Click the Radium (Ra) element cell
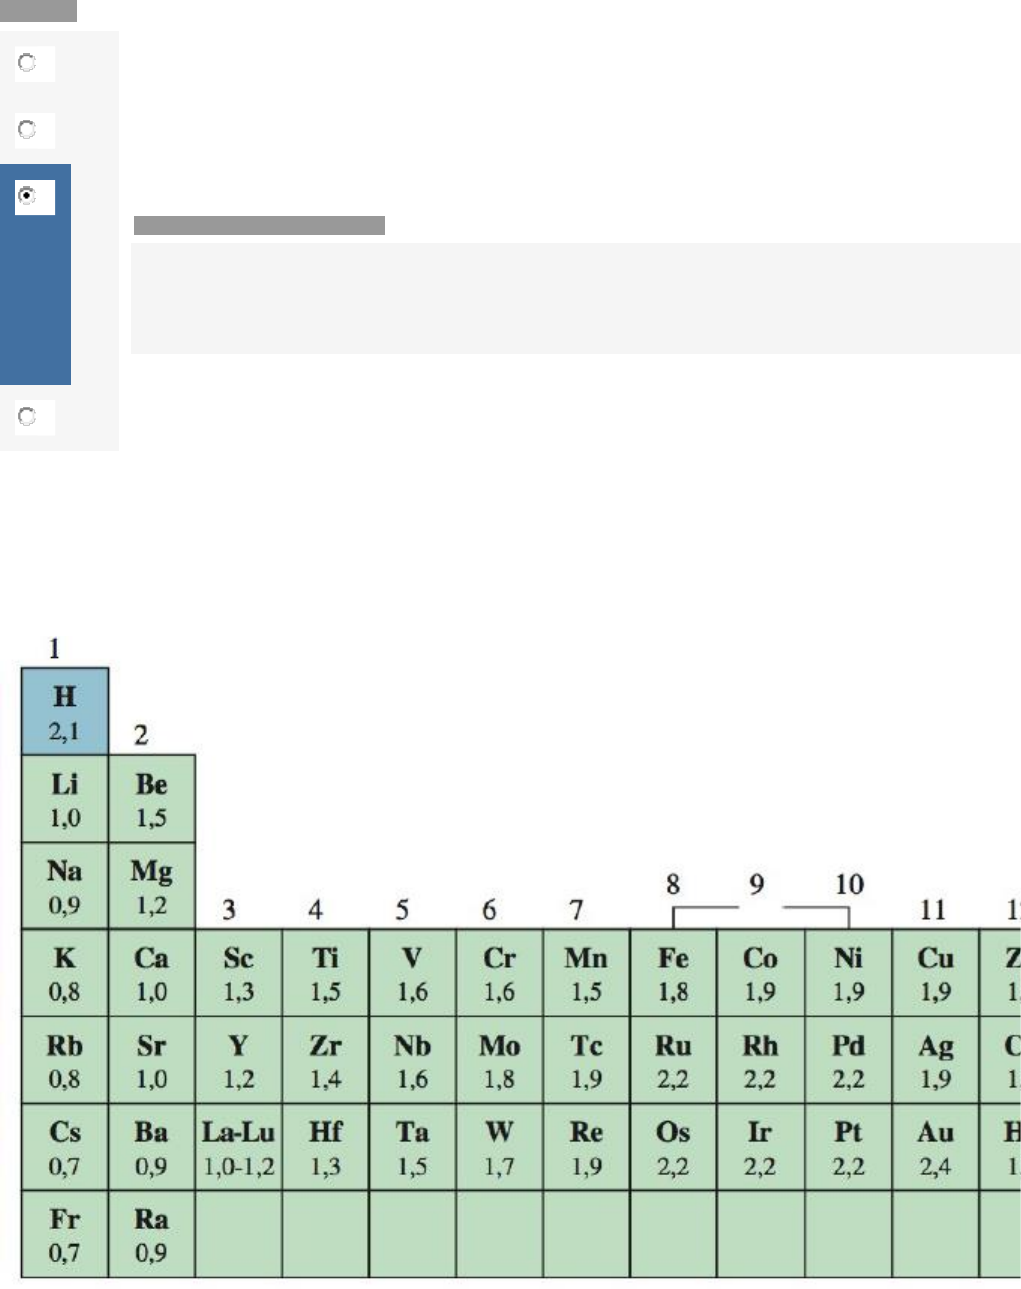Viewport: 1021px width, 1289px height. [x=152, y=1234]
